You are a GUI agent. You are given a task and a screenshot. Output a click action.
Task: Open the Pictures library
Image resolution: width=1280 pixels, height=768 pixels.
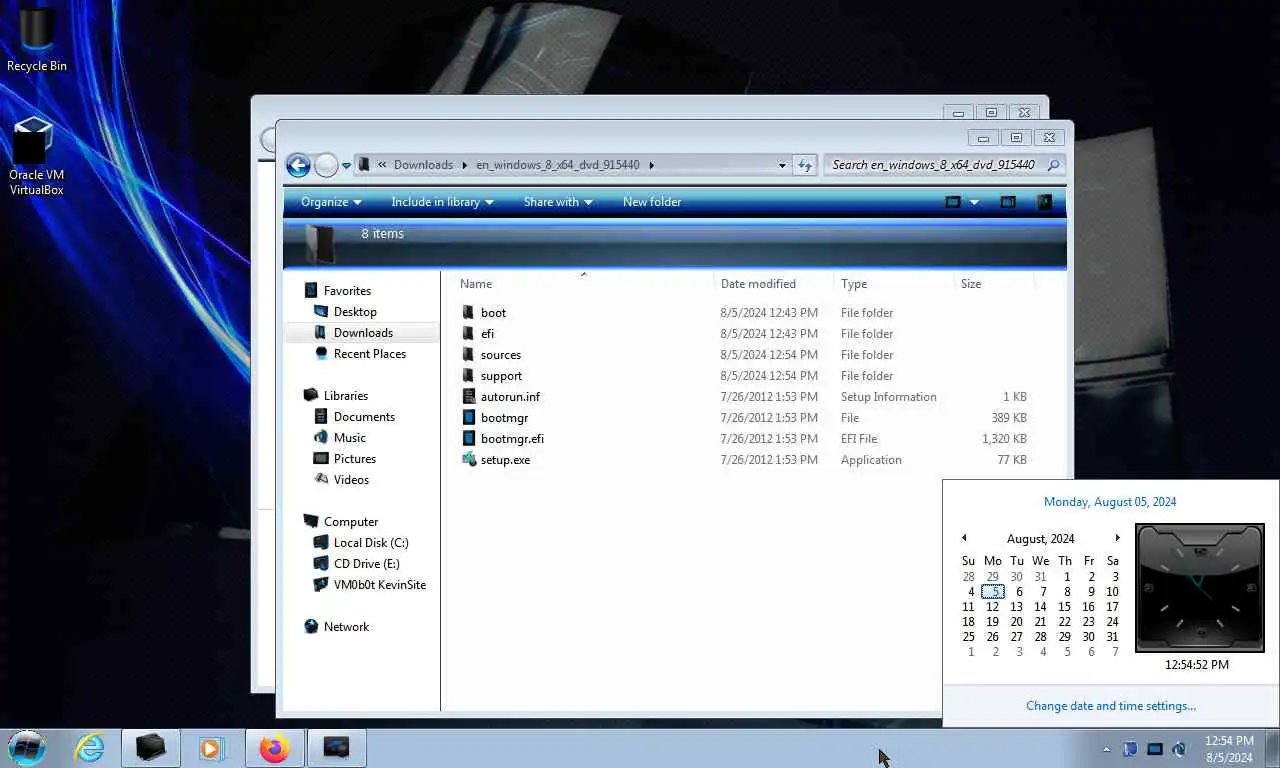355,459
